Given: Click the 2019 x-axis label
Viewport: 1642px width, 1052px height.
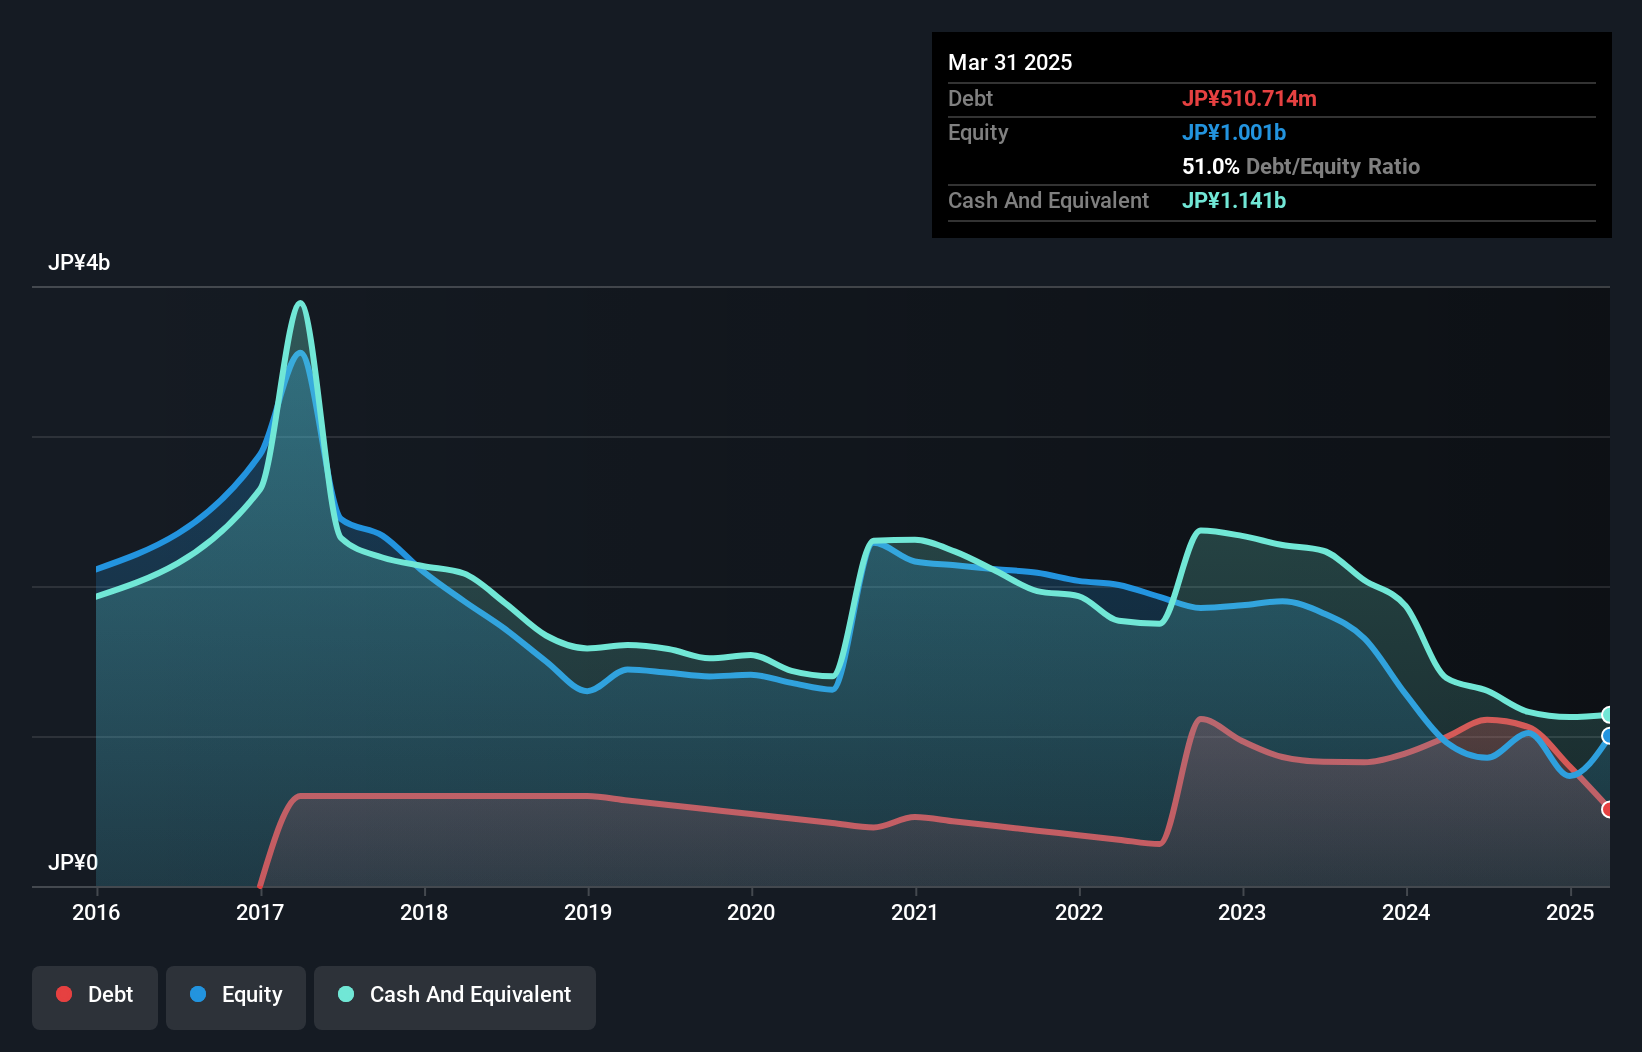Looking at the screenshot, I should 588,912.
